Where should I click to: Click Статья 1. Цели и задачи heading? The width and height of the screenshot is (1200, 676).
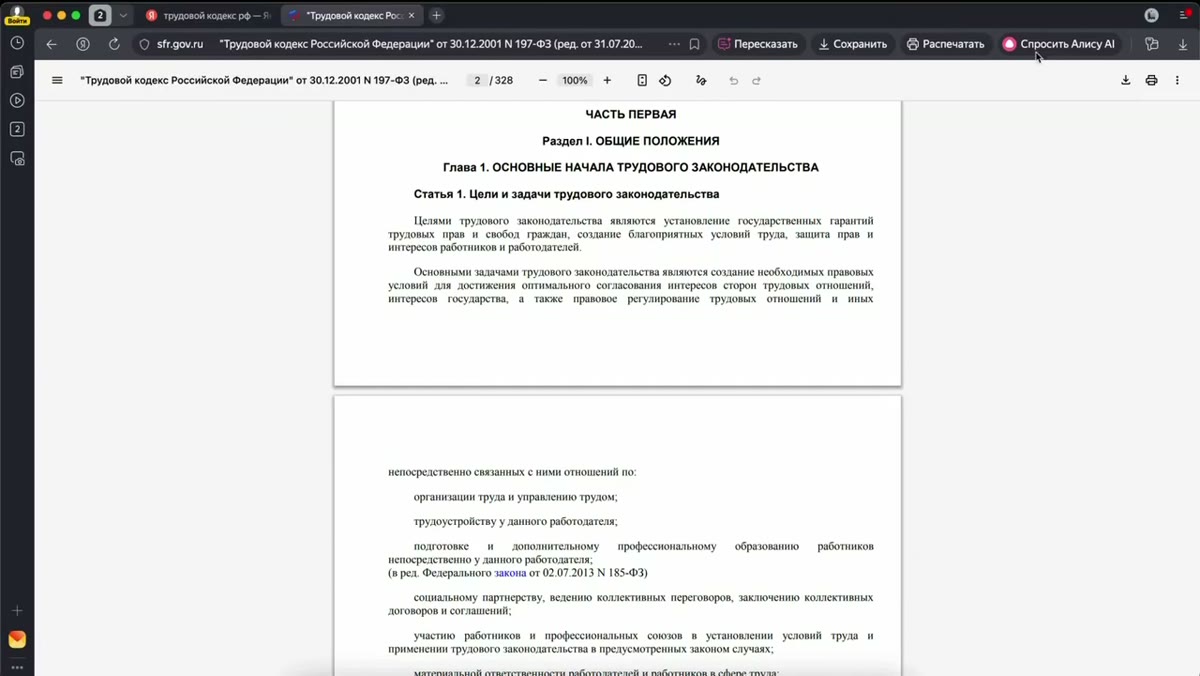pos(567,194)
